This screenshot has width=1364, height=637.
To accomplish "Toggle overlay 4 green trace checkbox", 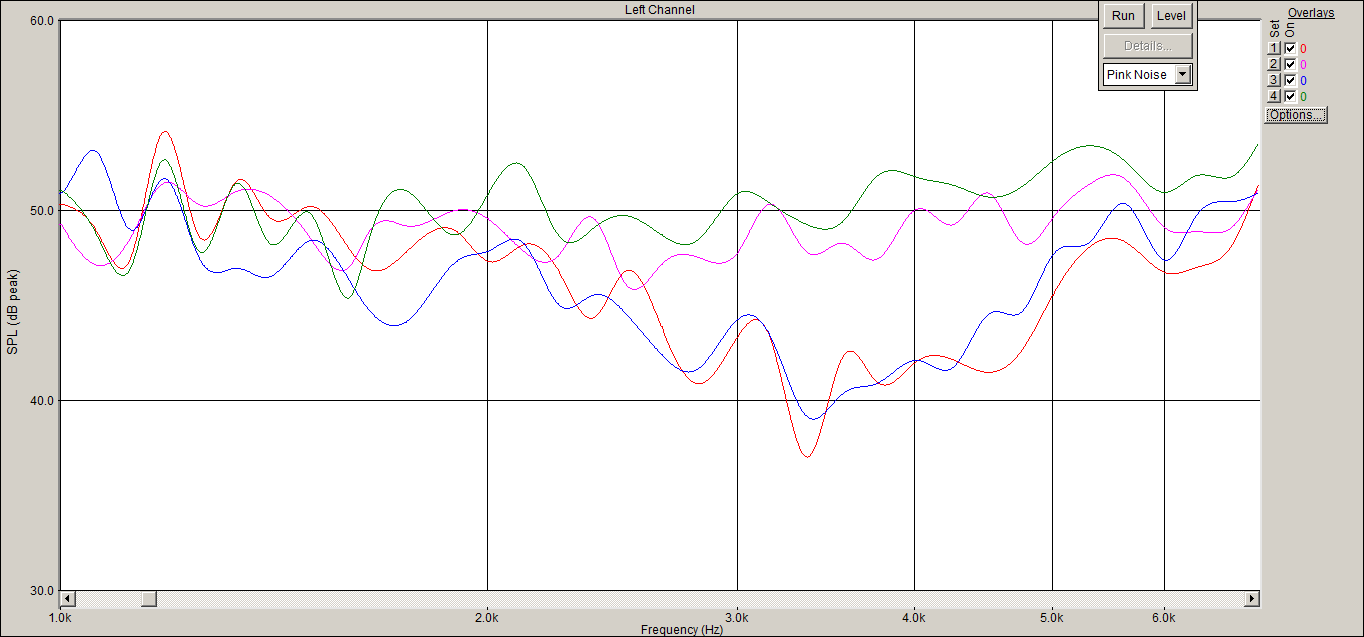I will point(1290,96).
